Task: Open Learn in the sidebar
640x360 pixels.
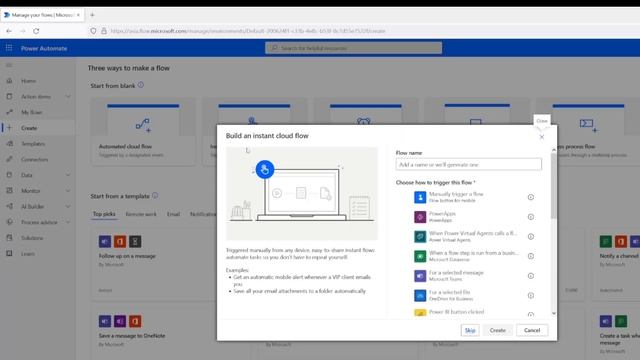Action: [x=28, y=253]
